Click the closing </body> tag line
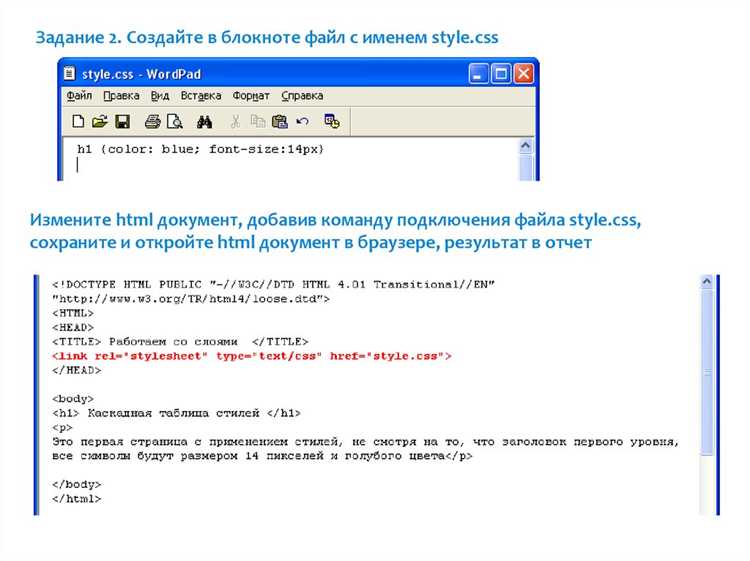 77,484
